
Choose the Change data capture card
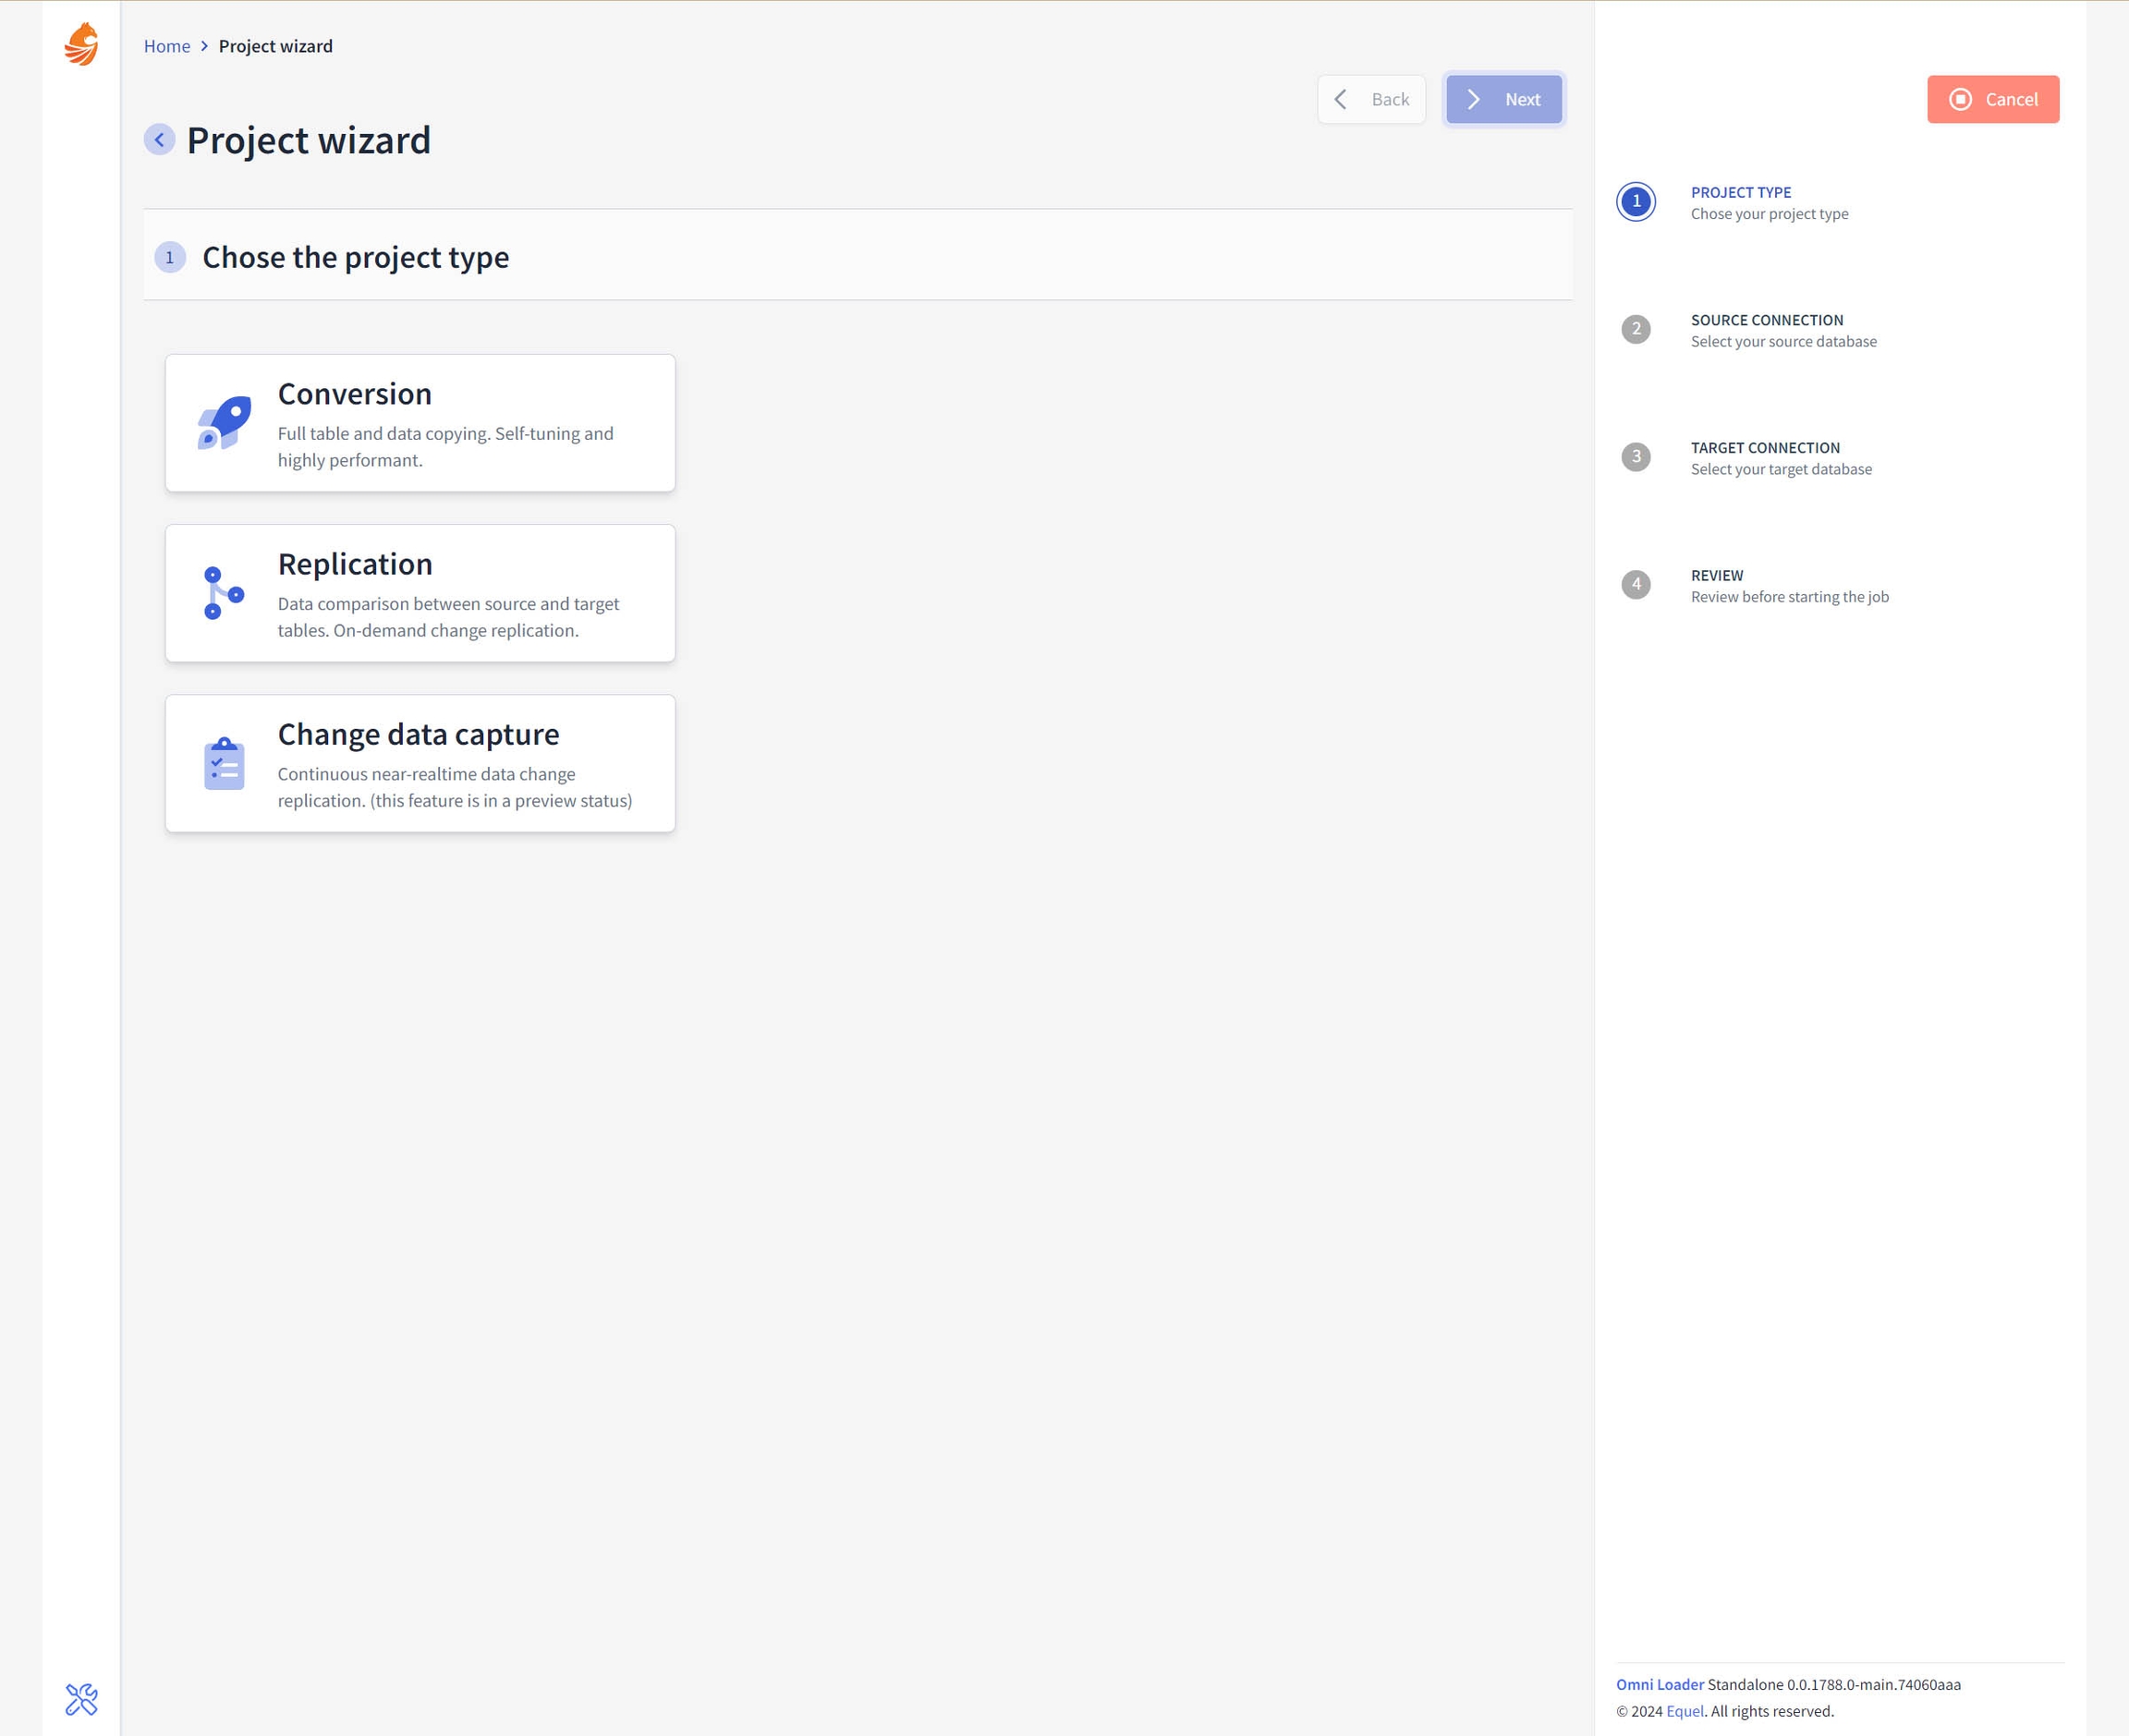pos(420,764)
